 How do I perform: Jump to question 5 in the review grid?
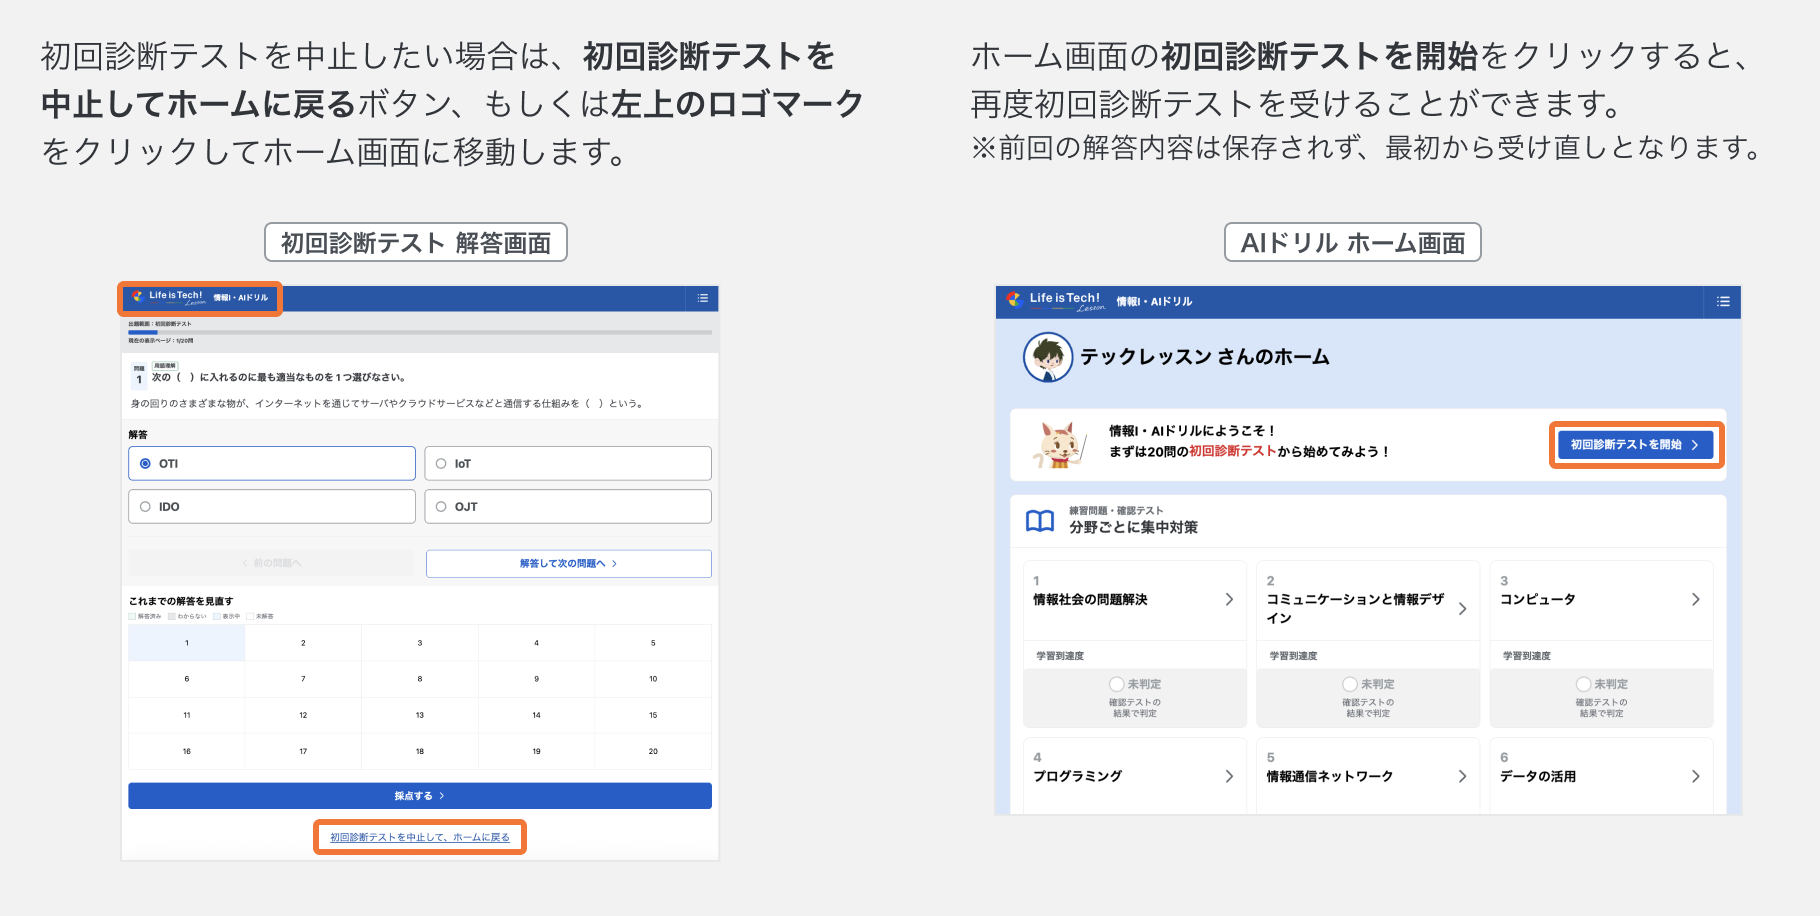click(653, 643)
